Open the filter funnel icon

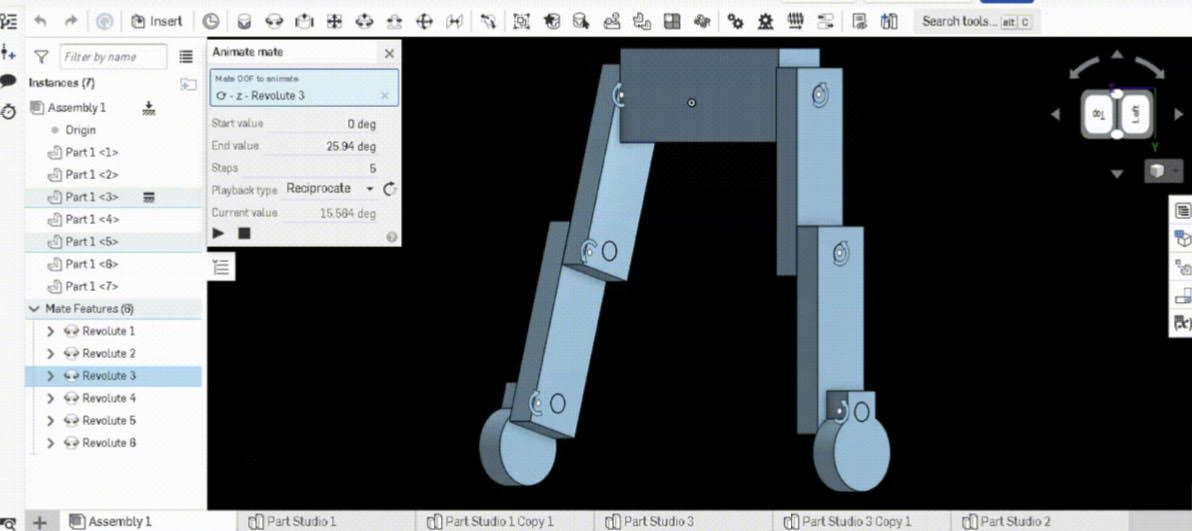[42, 57]
